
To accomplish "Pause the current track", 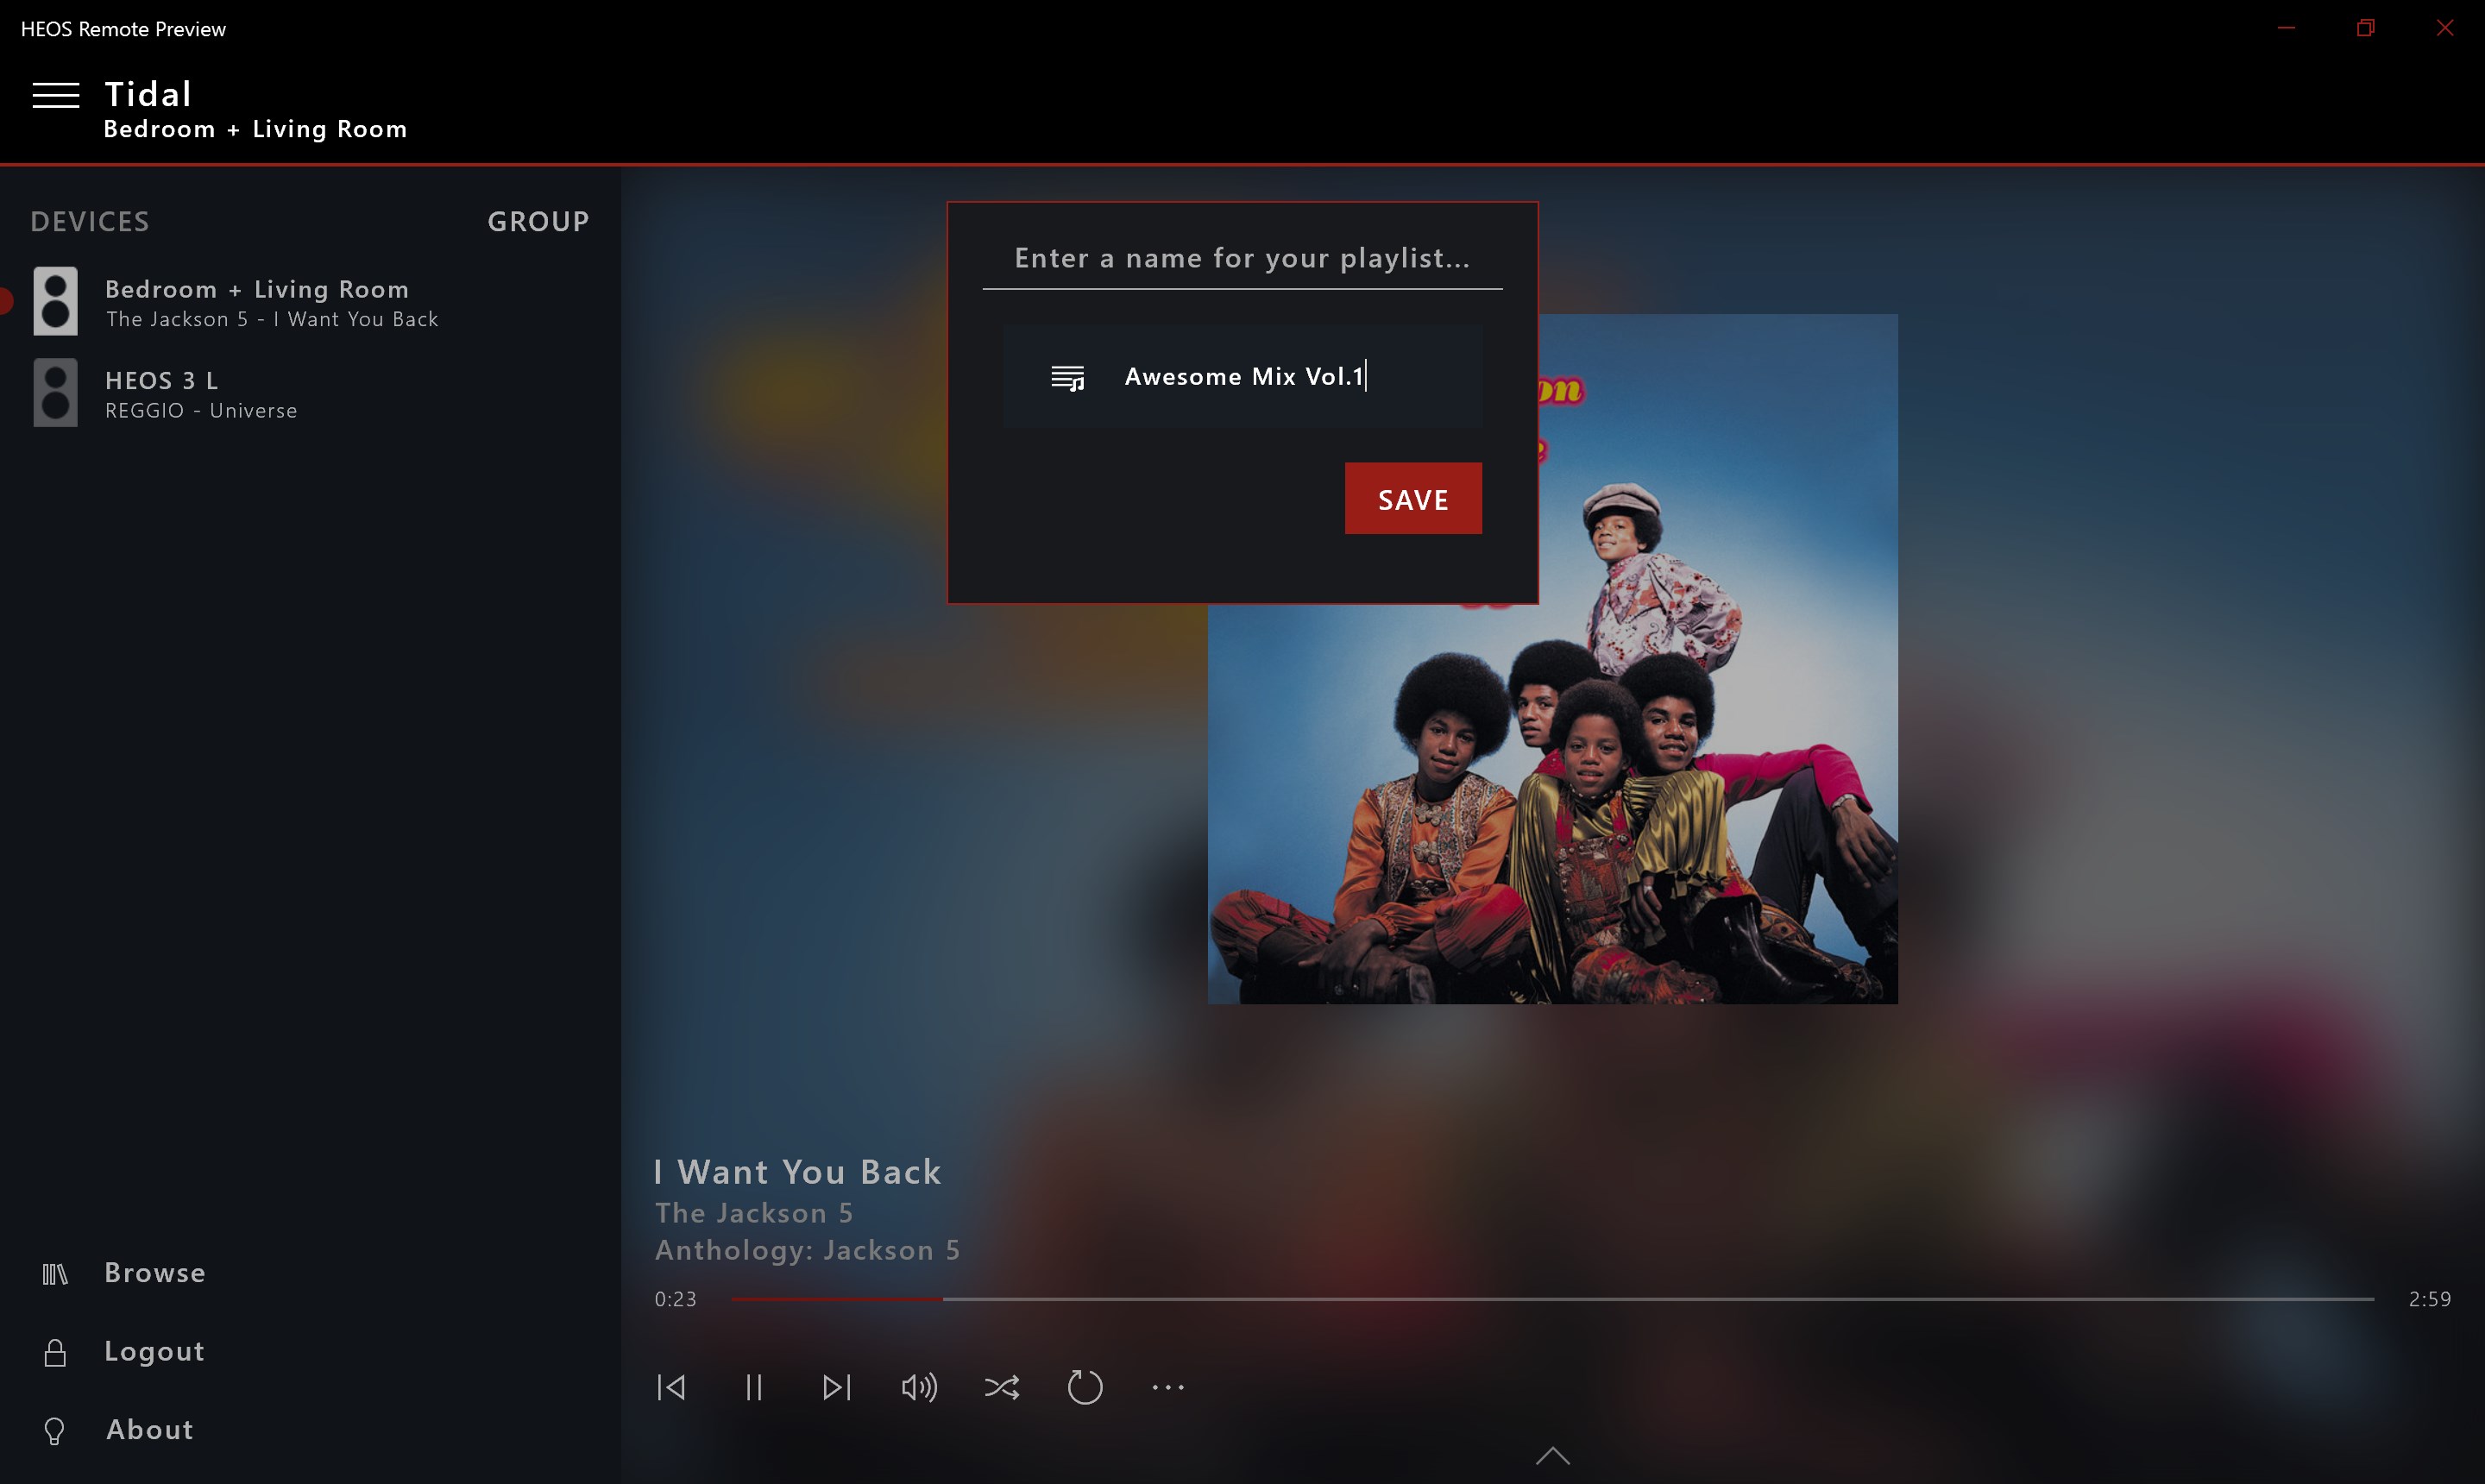I will click(x=754, y=1387).
